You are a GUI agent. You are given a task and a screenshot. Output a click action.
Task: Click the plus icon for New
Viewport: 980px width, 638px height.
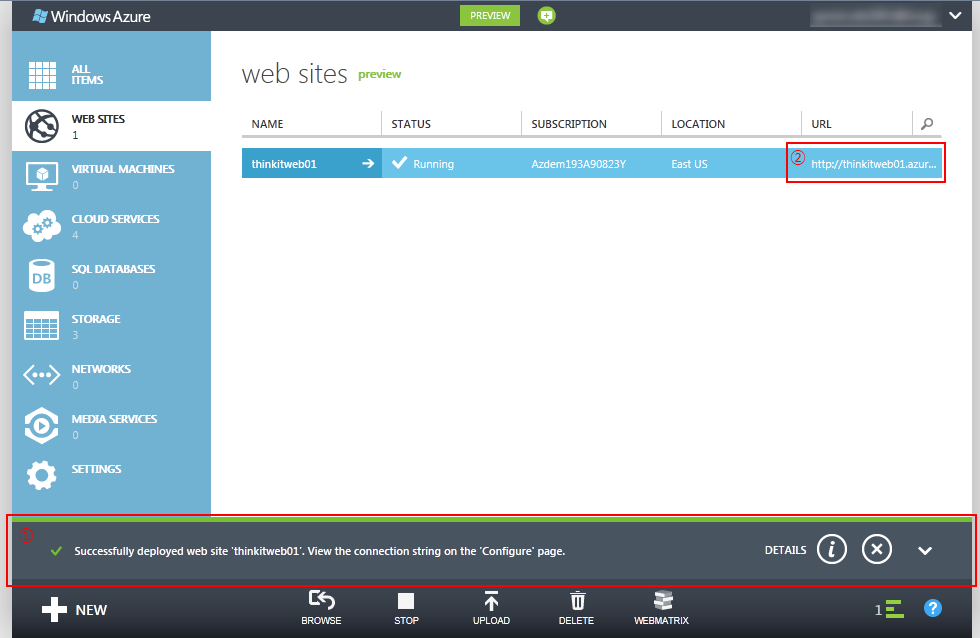(x=54, y=609)
